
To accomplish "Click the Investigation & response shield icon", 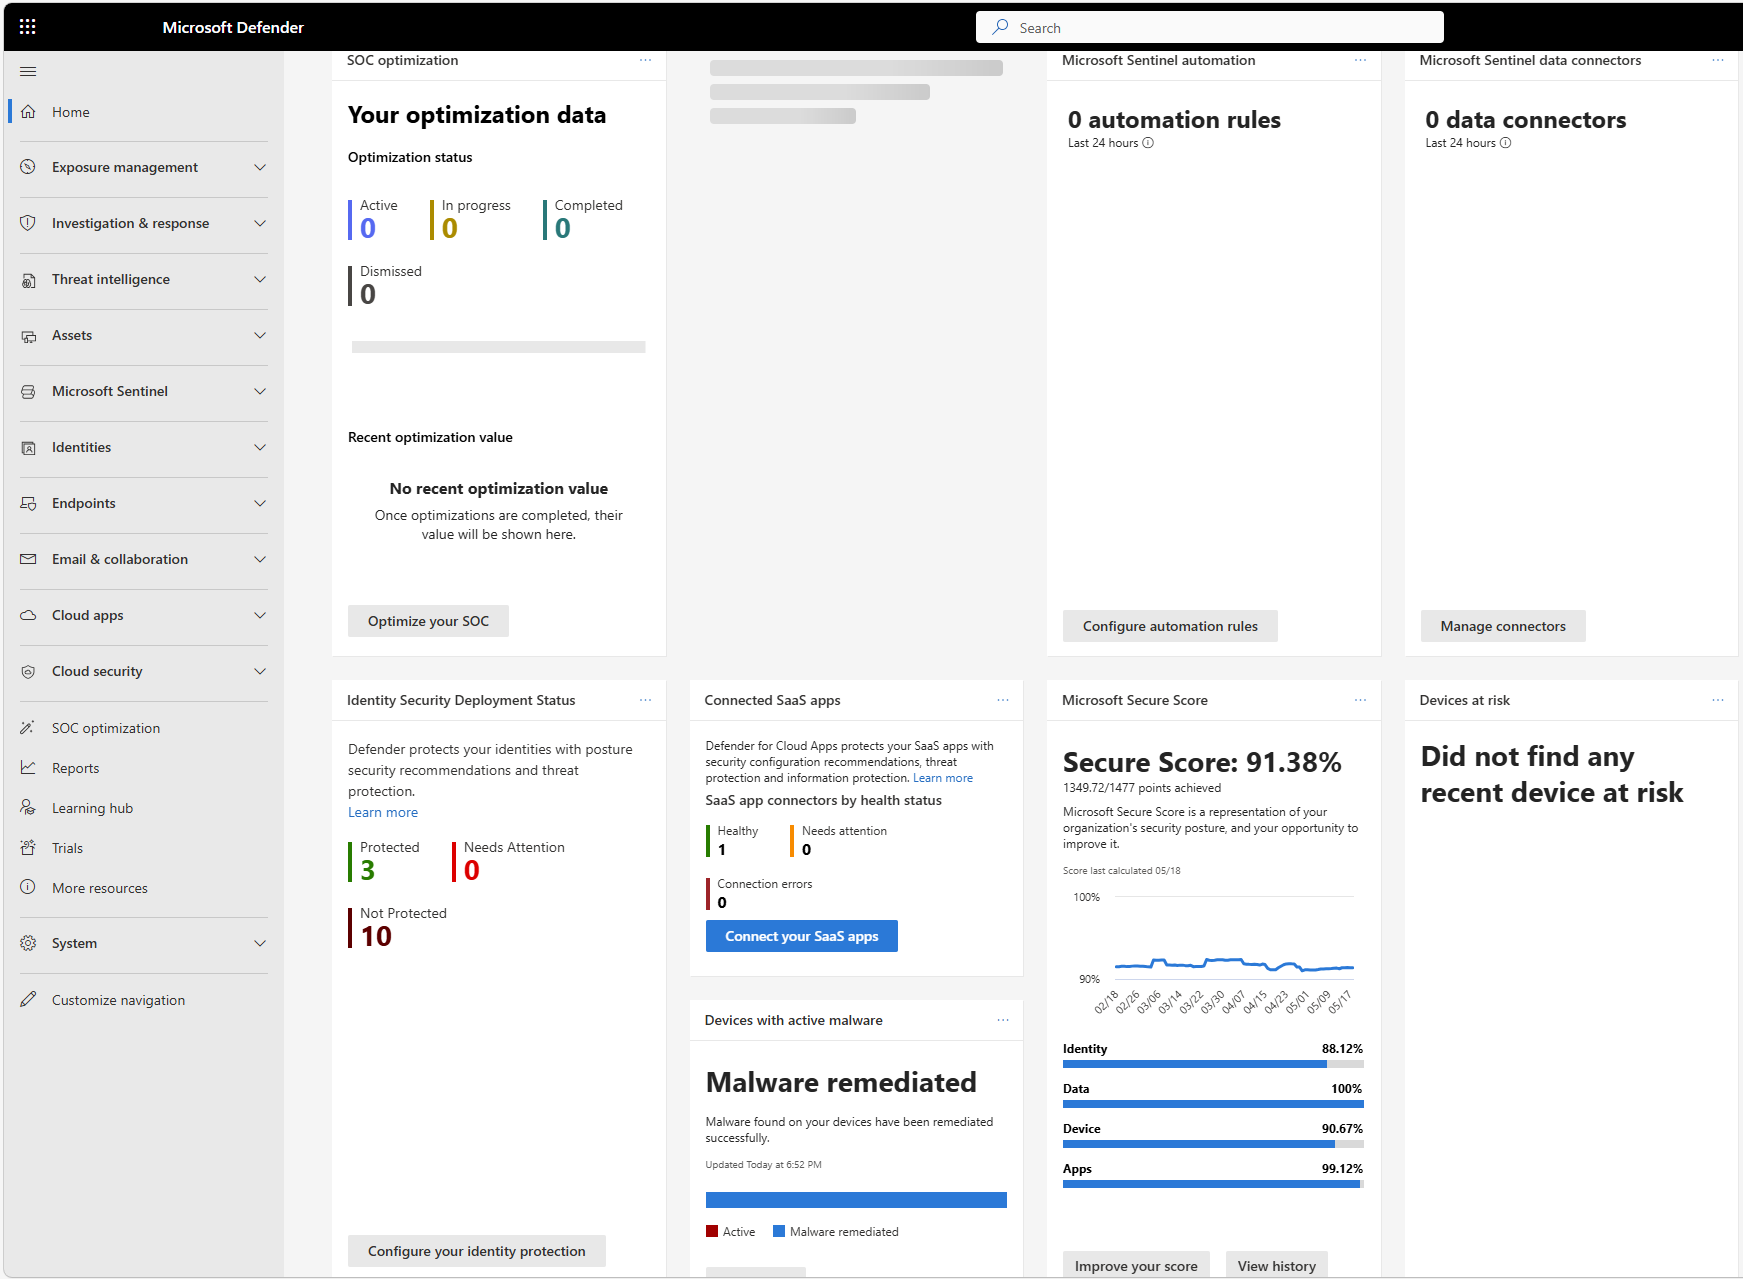I will (28, 223).
